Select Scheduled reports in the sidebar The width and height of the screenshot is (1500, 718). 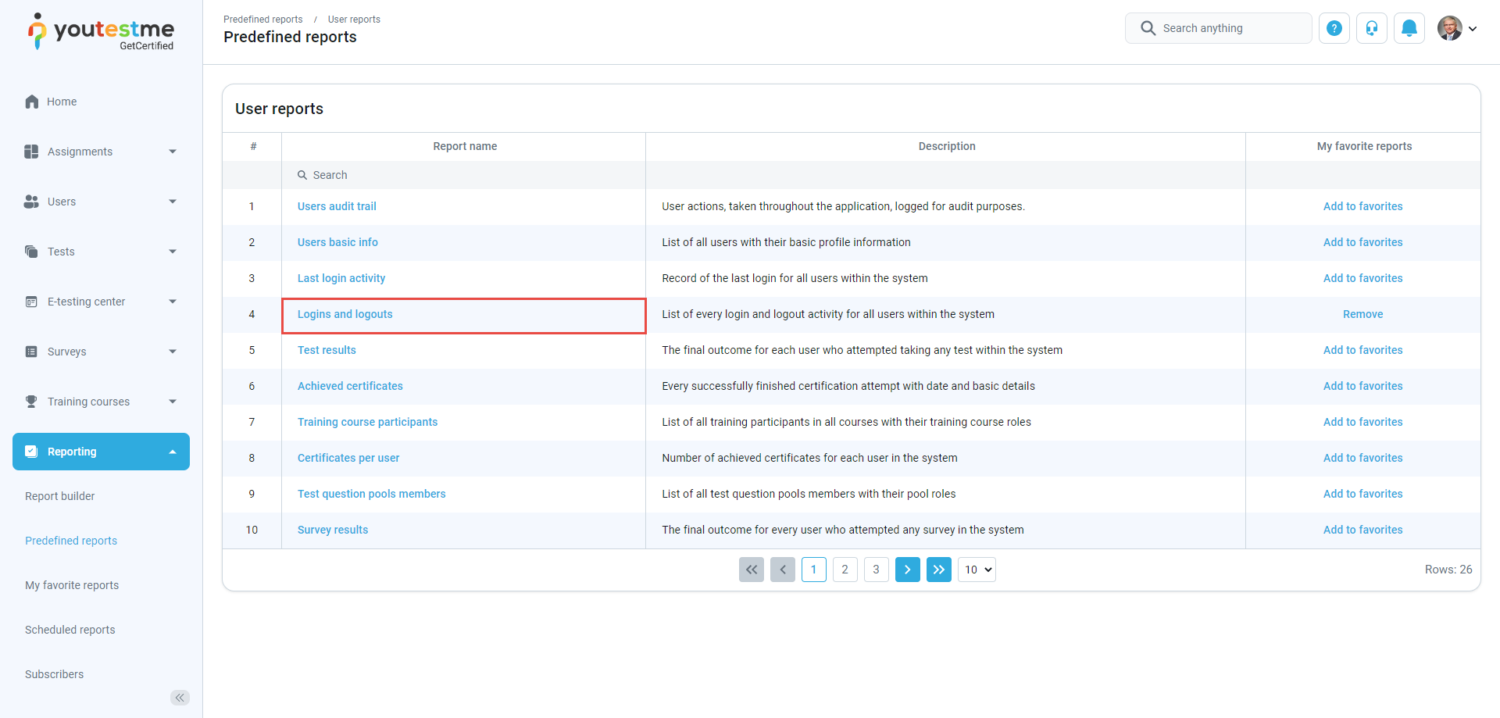[69, 629]
